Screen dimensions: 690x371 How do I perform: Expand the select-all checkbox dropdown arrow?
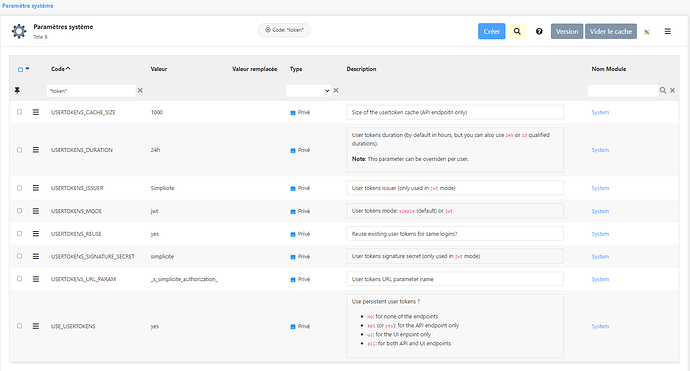tap(27, 69)
